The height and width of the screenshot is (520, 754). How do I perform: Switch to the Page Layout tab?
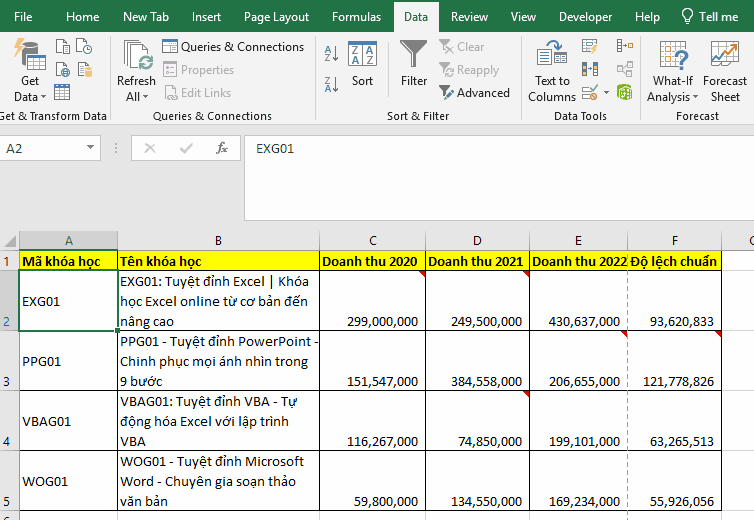(276, 17)
